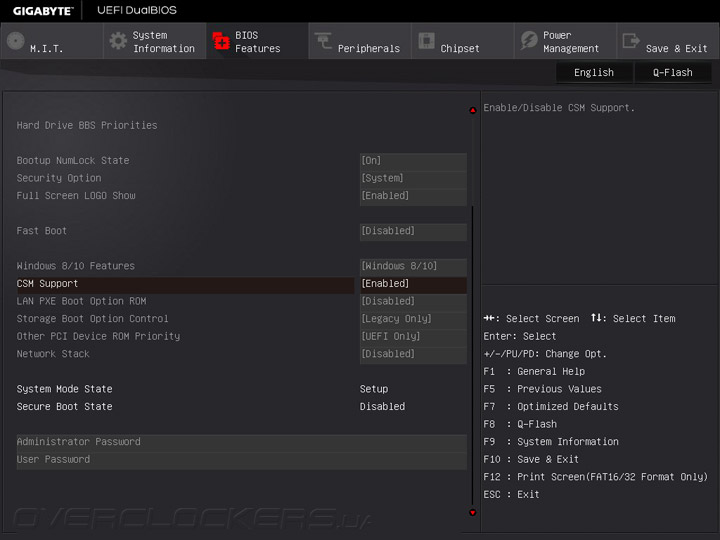Change LAN PXE Boot Option ROM value
Screen dimensions: 720x540
[x=413, y=301]
